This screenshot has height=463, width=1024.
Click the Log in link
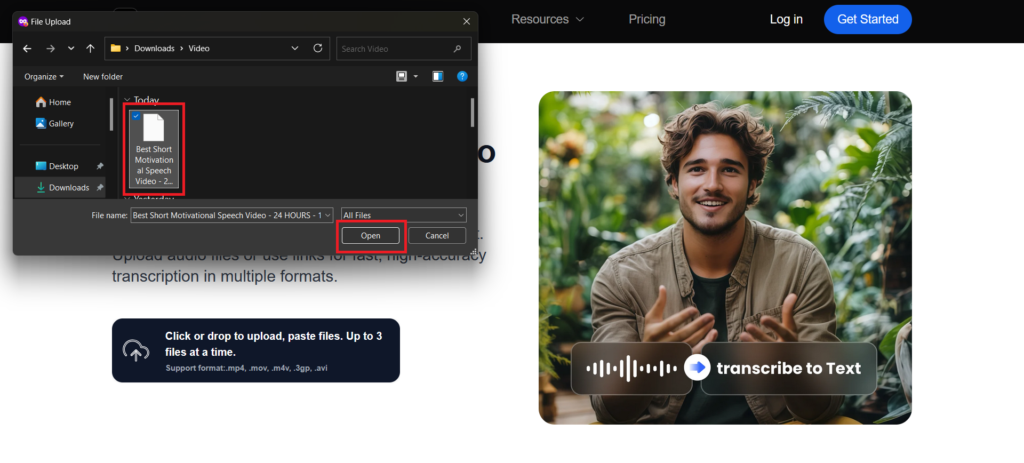(x=786, y=19)
